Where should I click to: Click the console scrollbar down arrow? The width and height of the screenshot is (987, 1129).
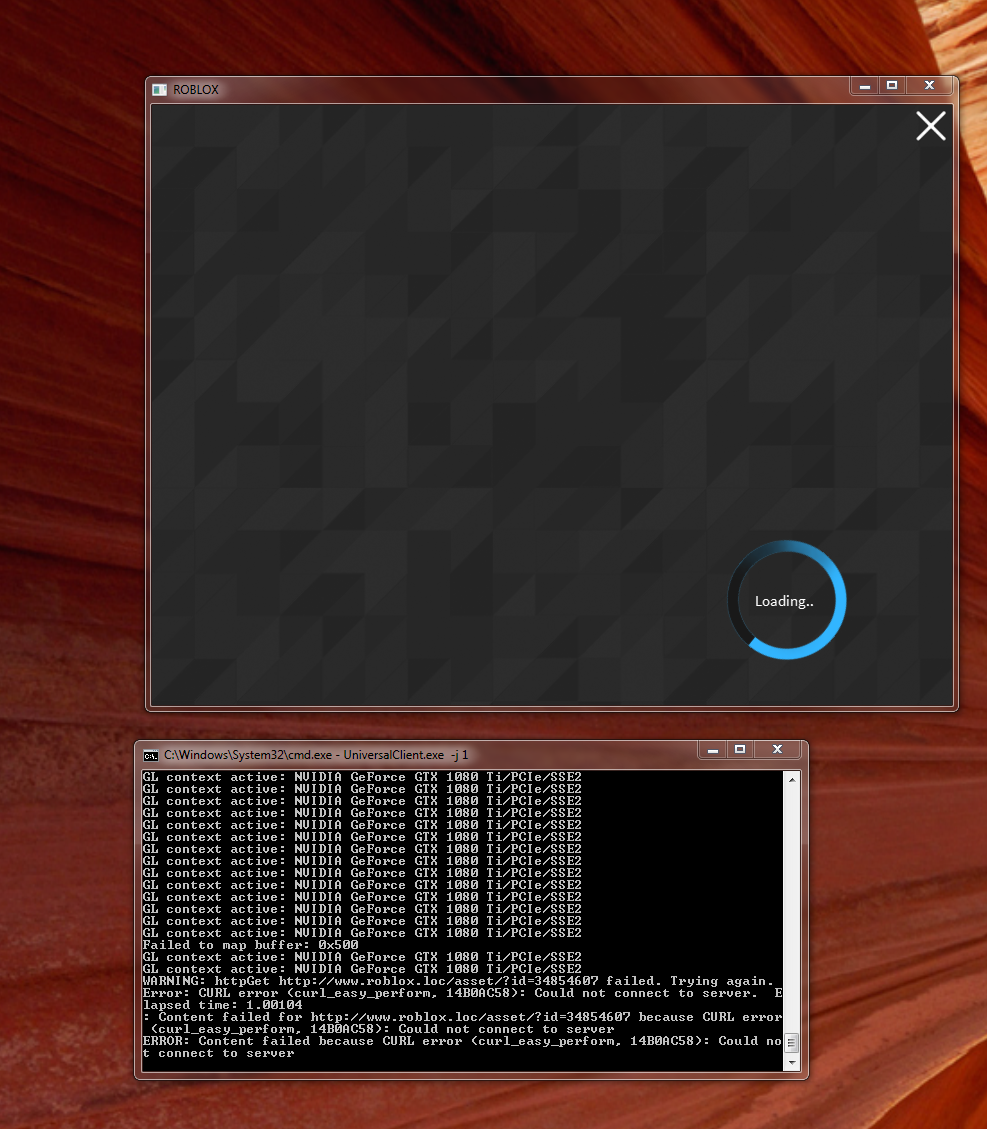pyautogui.click(x=791, y=1062)
